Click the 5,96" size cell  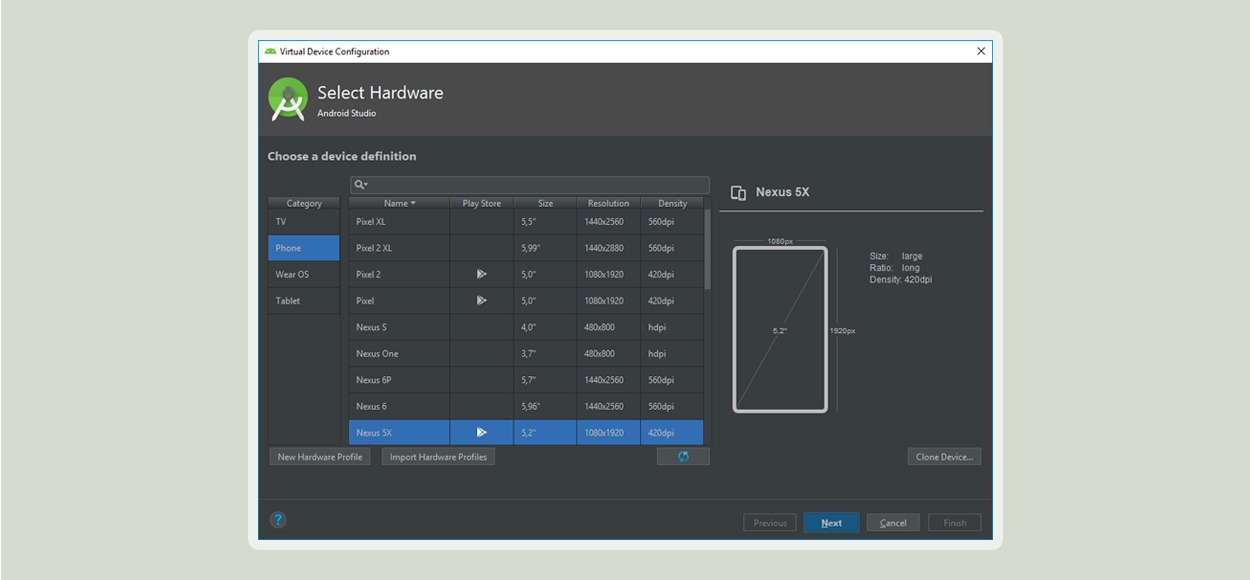pos(545,406)
